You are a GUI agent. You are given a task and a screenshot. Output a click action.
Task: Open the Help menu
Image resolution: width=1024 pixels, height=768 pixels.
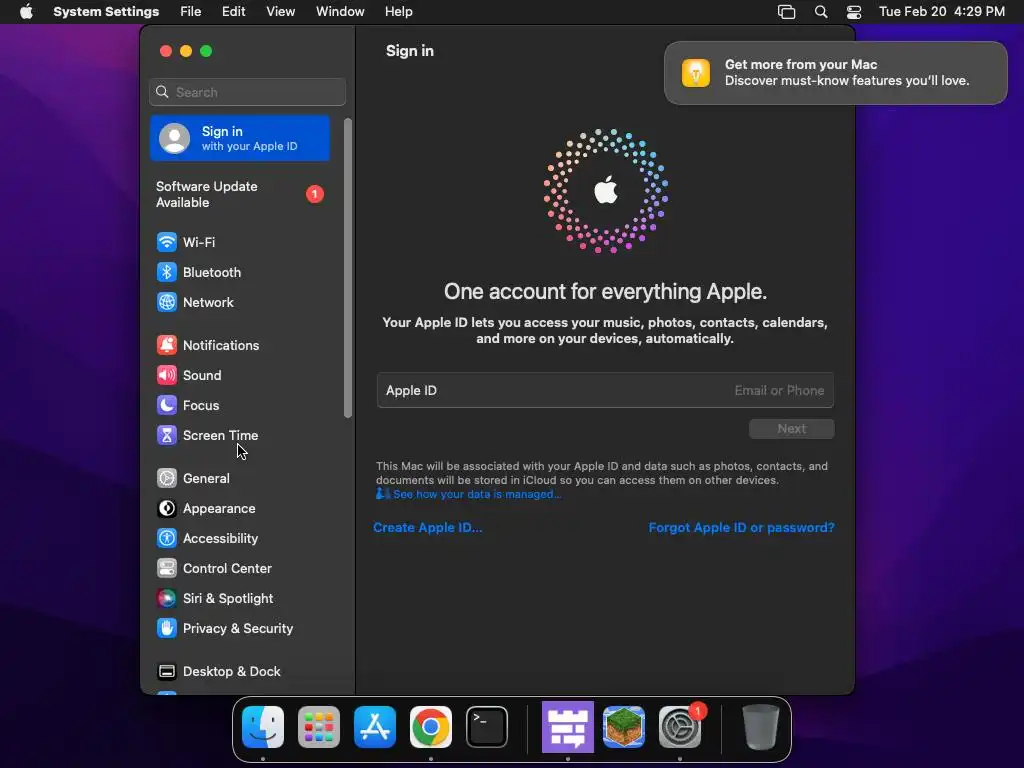coord(398,12)
